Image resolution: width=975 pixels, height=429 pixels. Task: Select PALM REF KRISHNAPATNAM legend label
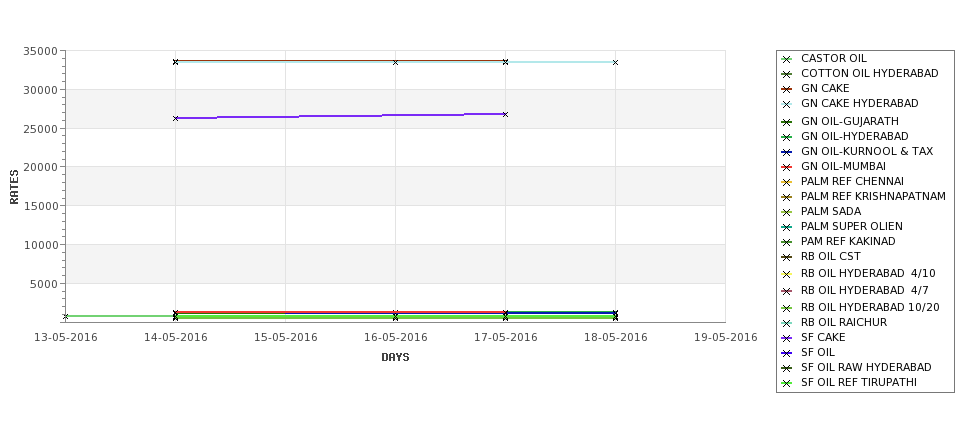click(x=873, y=196)
